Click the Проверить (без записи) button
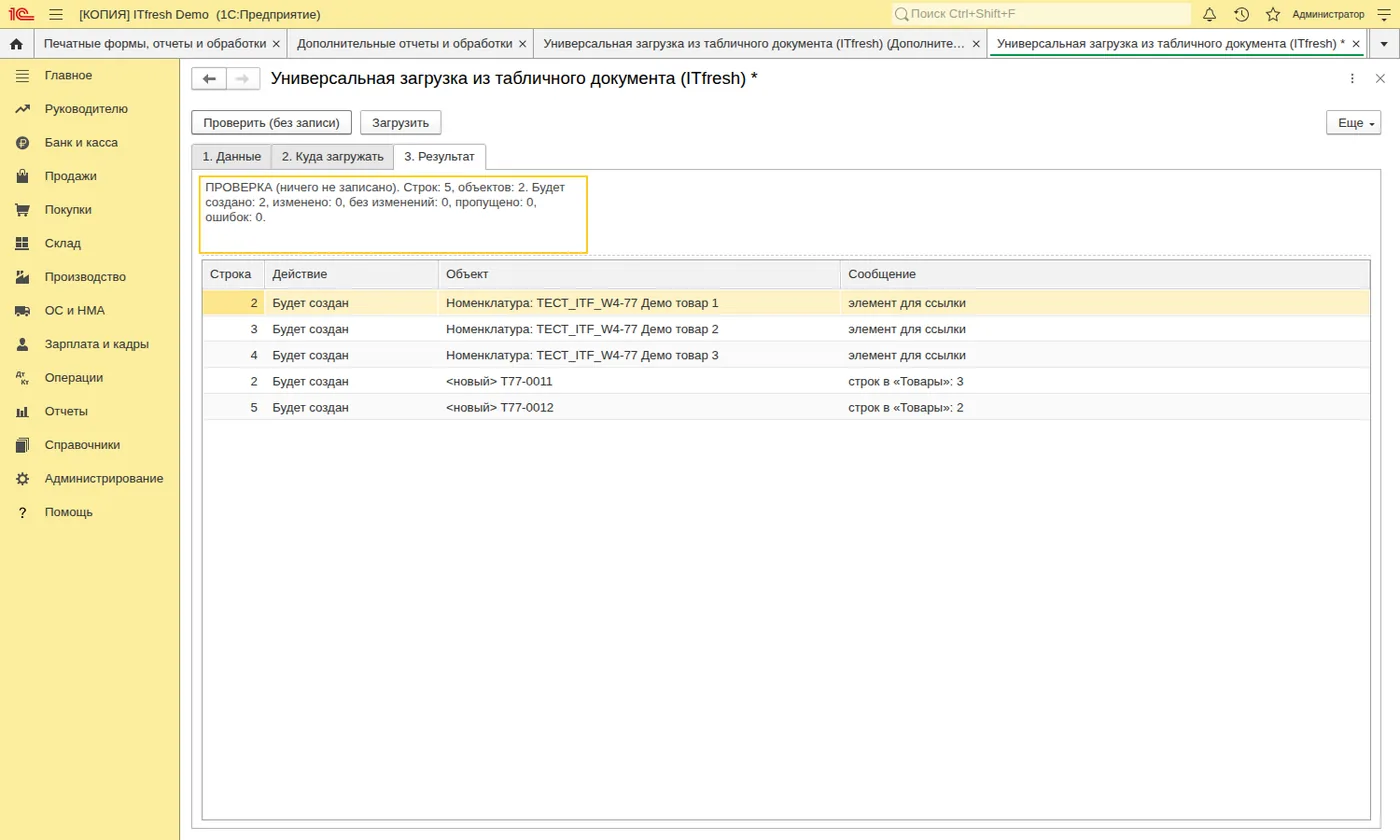The image size is (1400, 840). [272, 123]
